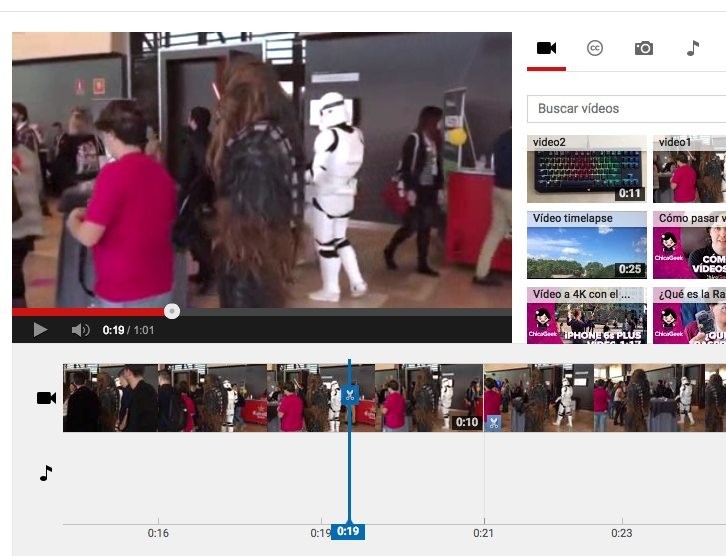Select first clip with 0:10 duration label
The image size is (726, 556).
pyautogui.click(x=273, y=398)
